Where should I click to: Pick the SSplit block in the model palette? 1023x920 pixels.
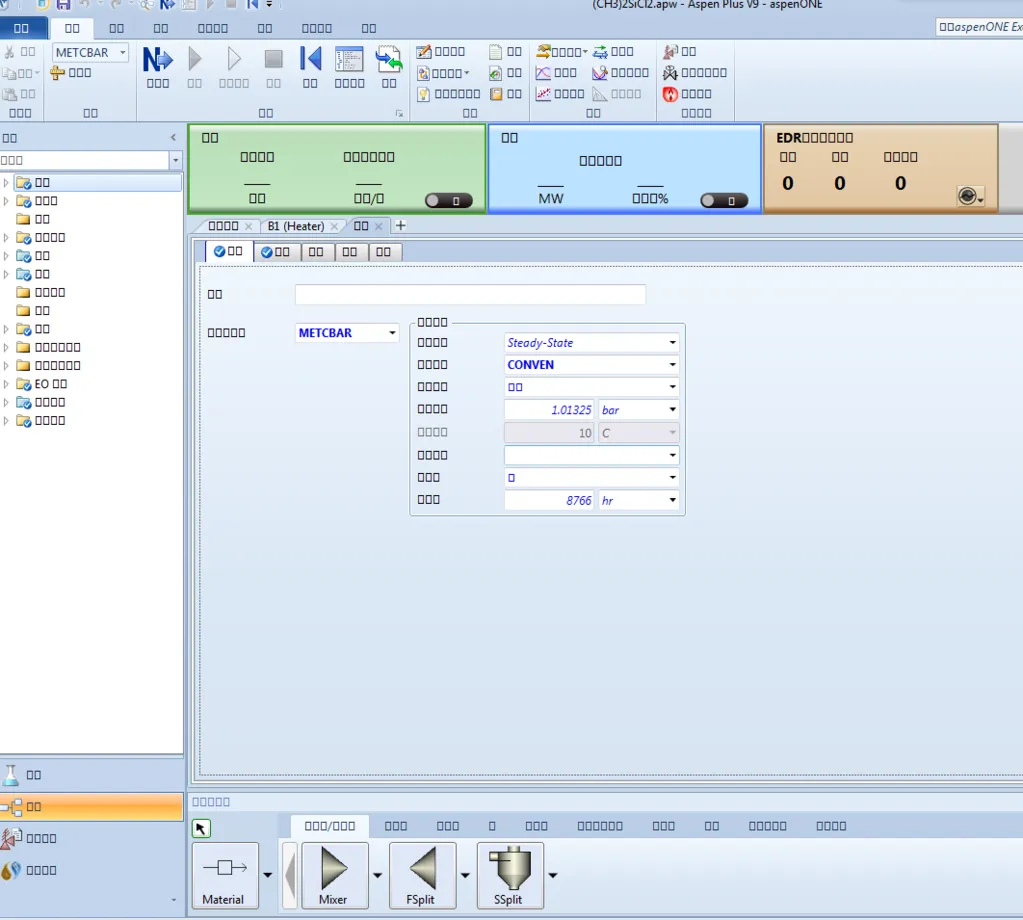(x=510, y=875)
